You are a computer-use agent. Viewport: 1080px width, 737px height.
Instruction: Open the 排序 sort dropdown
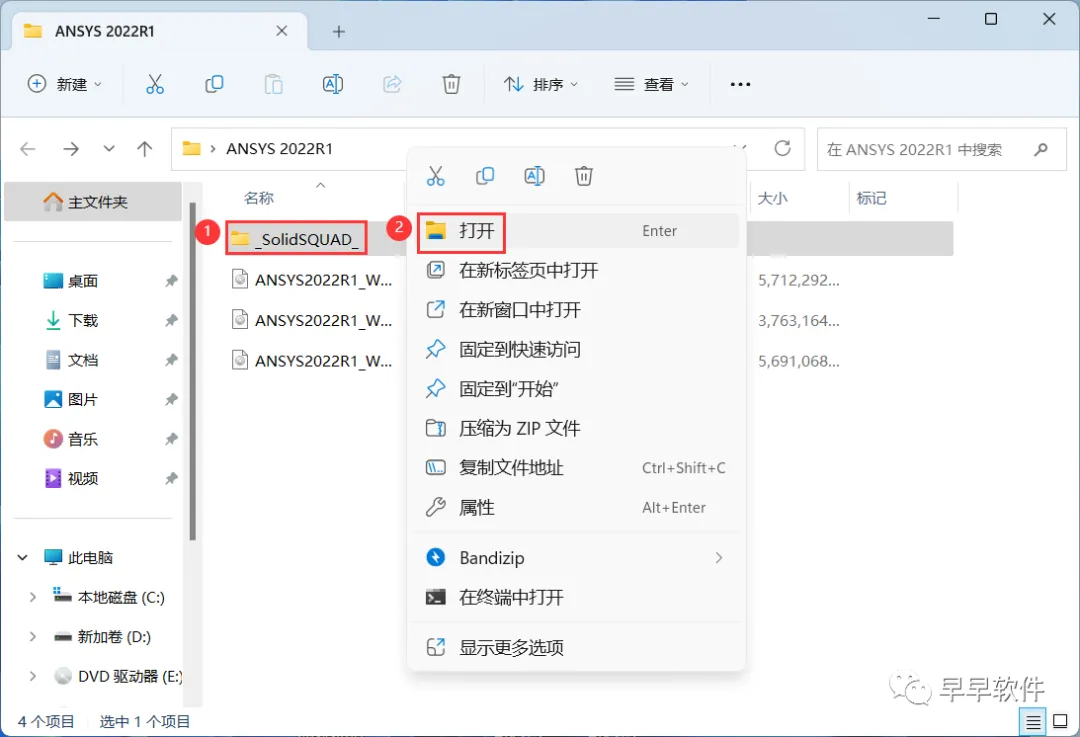541,84
